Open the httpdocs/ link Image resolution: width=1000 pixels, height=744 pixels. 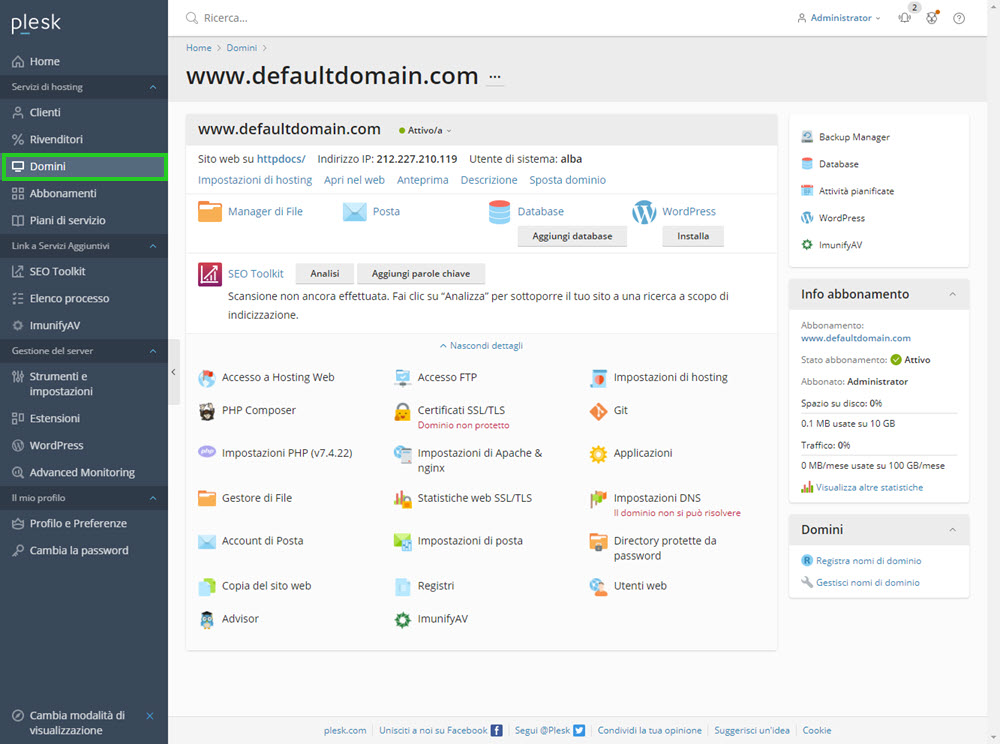click(281, 159)
